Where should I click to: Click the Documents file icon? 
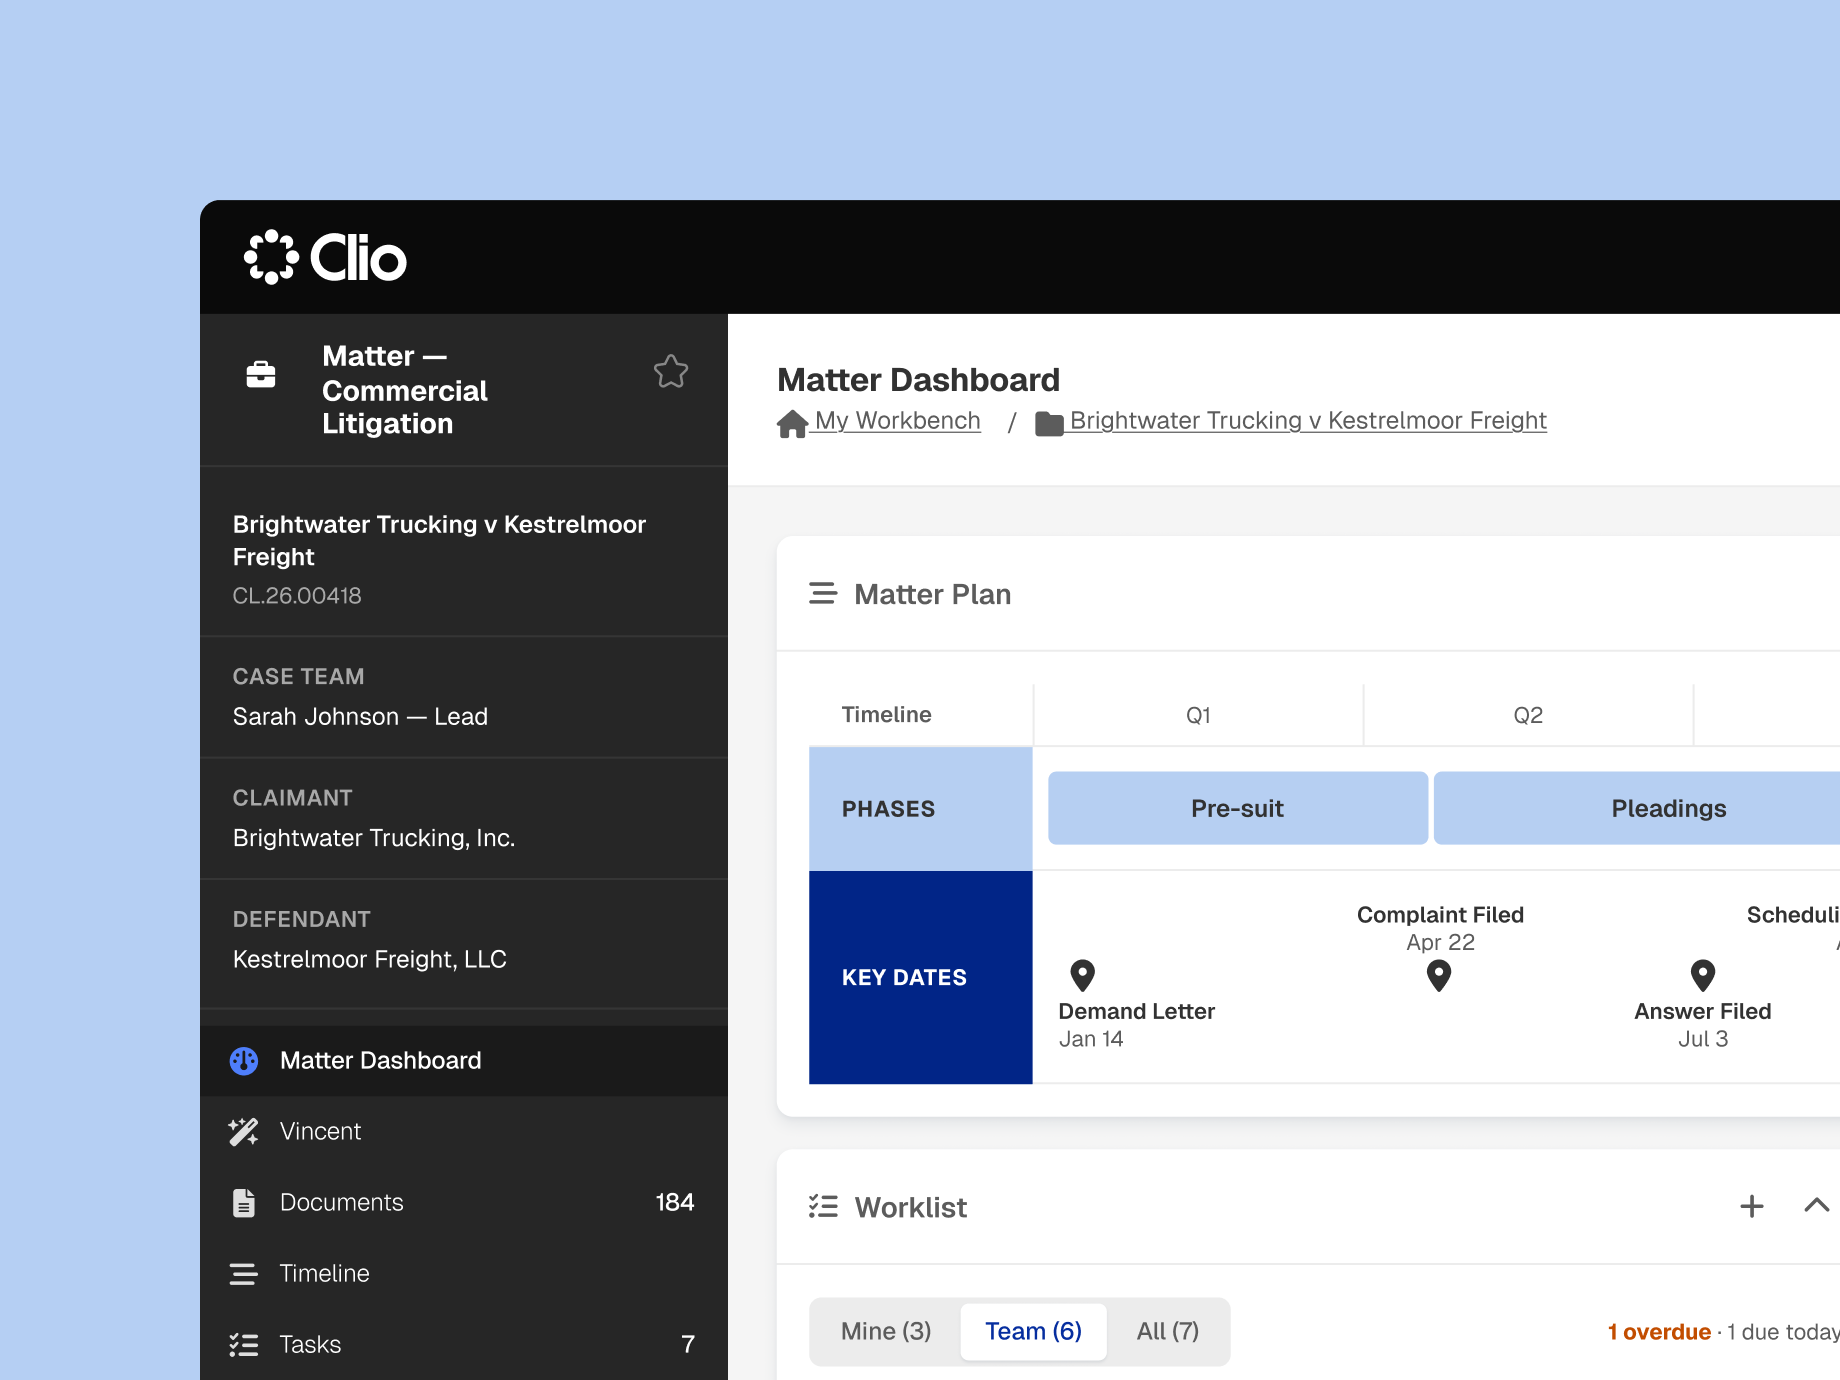pos(244,1202)
